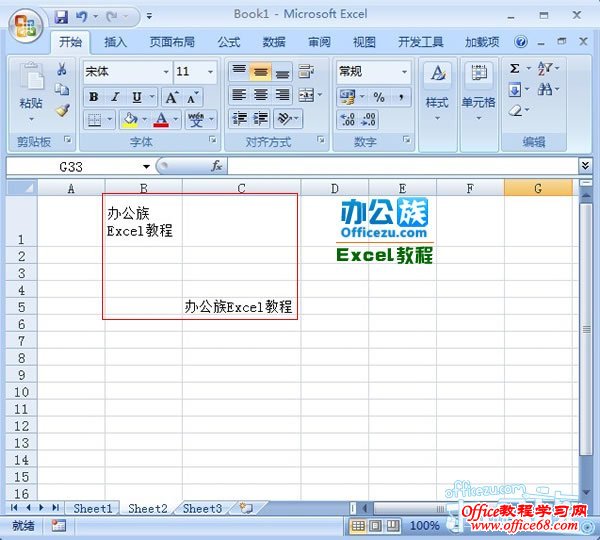The width and height of the screenshot is (600, 540).
Task: Open the font name dropdown 宋体
Action: click(166, 72)
